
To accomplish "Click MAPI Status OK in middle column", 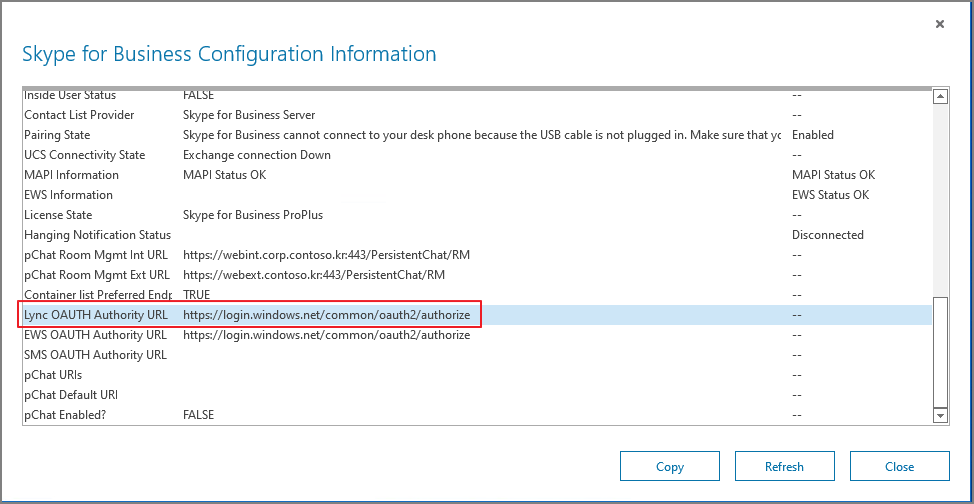I will coord(225,175).
